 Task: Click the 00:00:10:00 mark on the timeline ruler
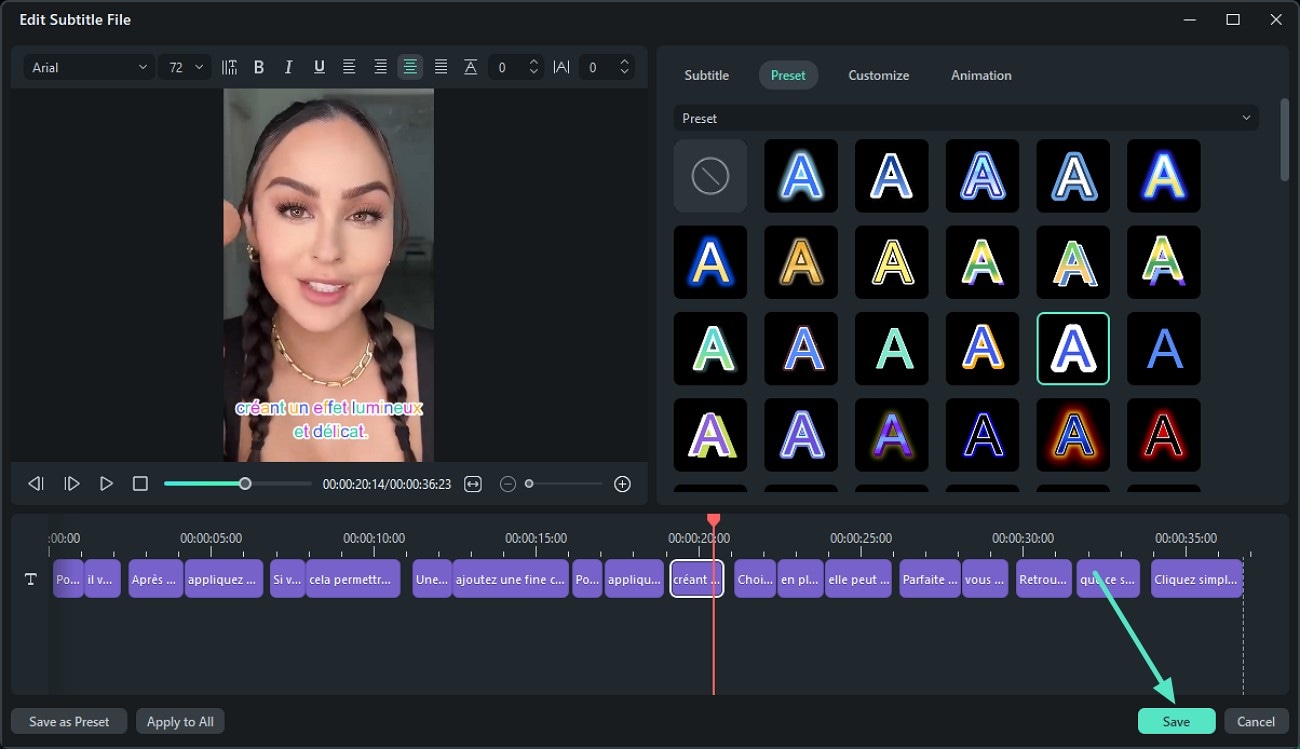[x=374, y=538]
